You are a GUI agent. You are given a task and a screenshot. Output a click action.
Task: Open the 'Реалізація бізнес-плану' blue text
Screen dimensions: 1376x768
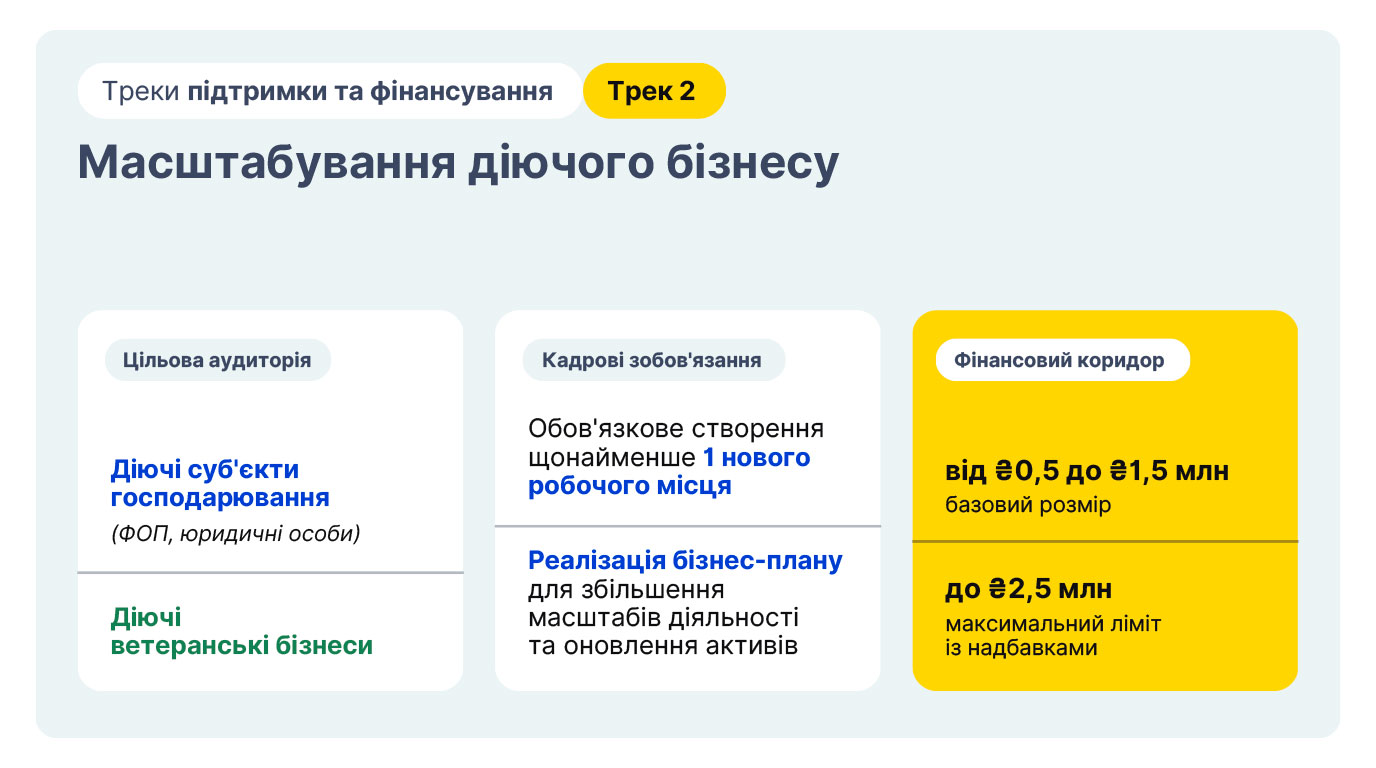[x=685, y=560]
